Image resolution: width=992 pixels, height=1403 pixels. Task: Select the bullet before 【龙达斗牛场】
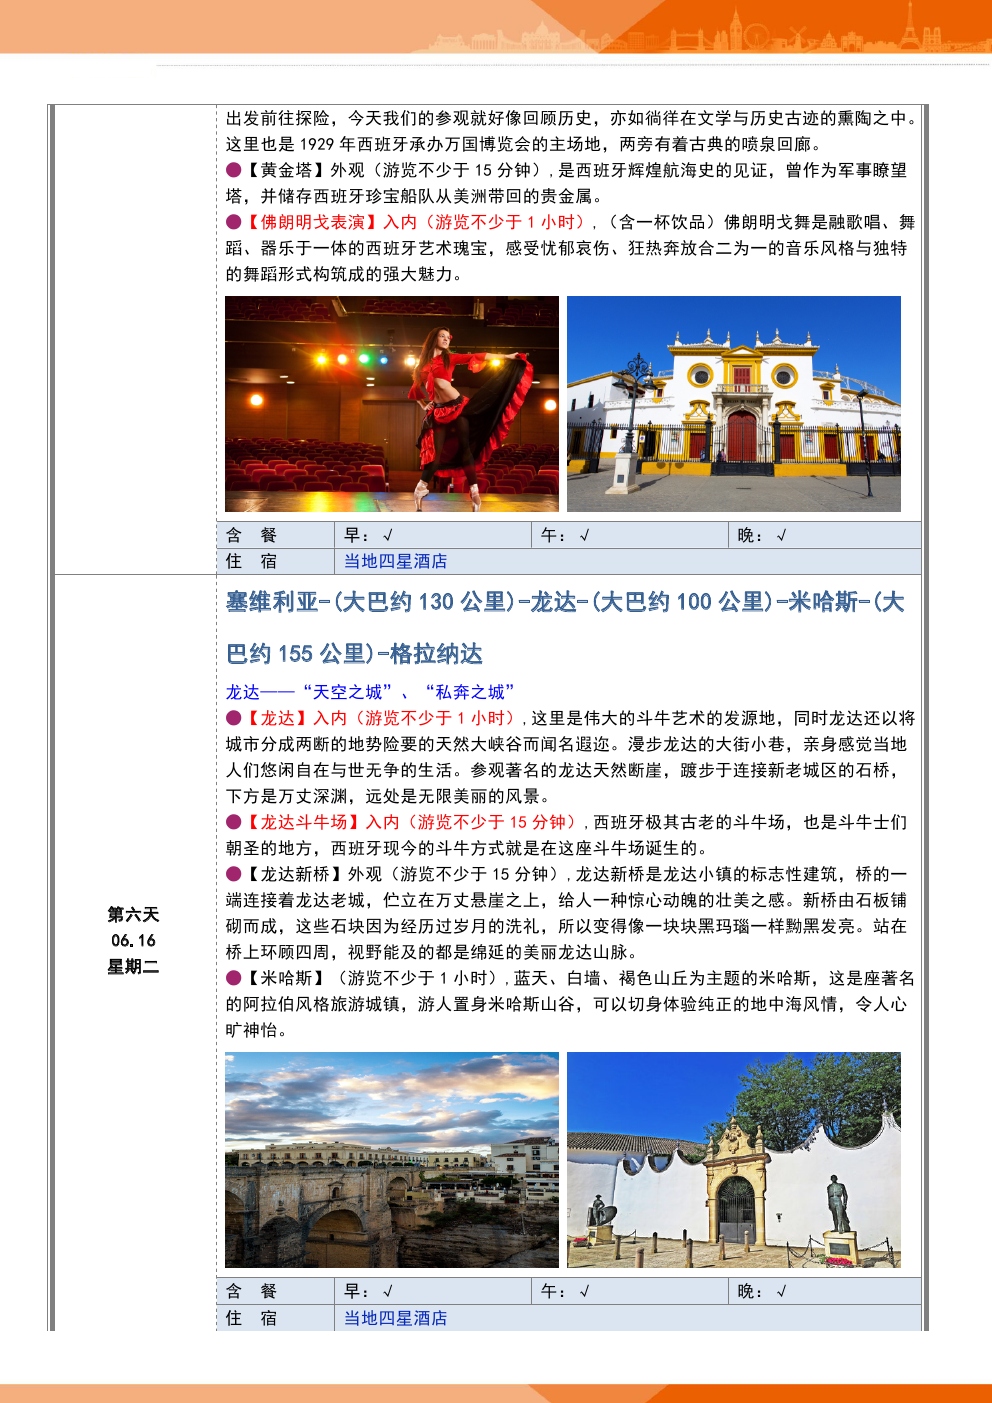233,822
